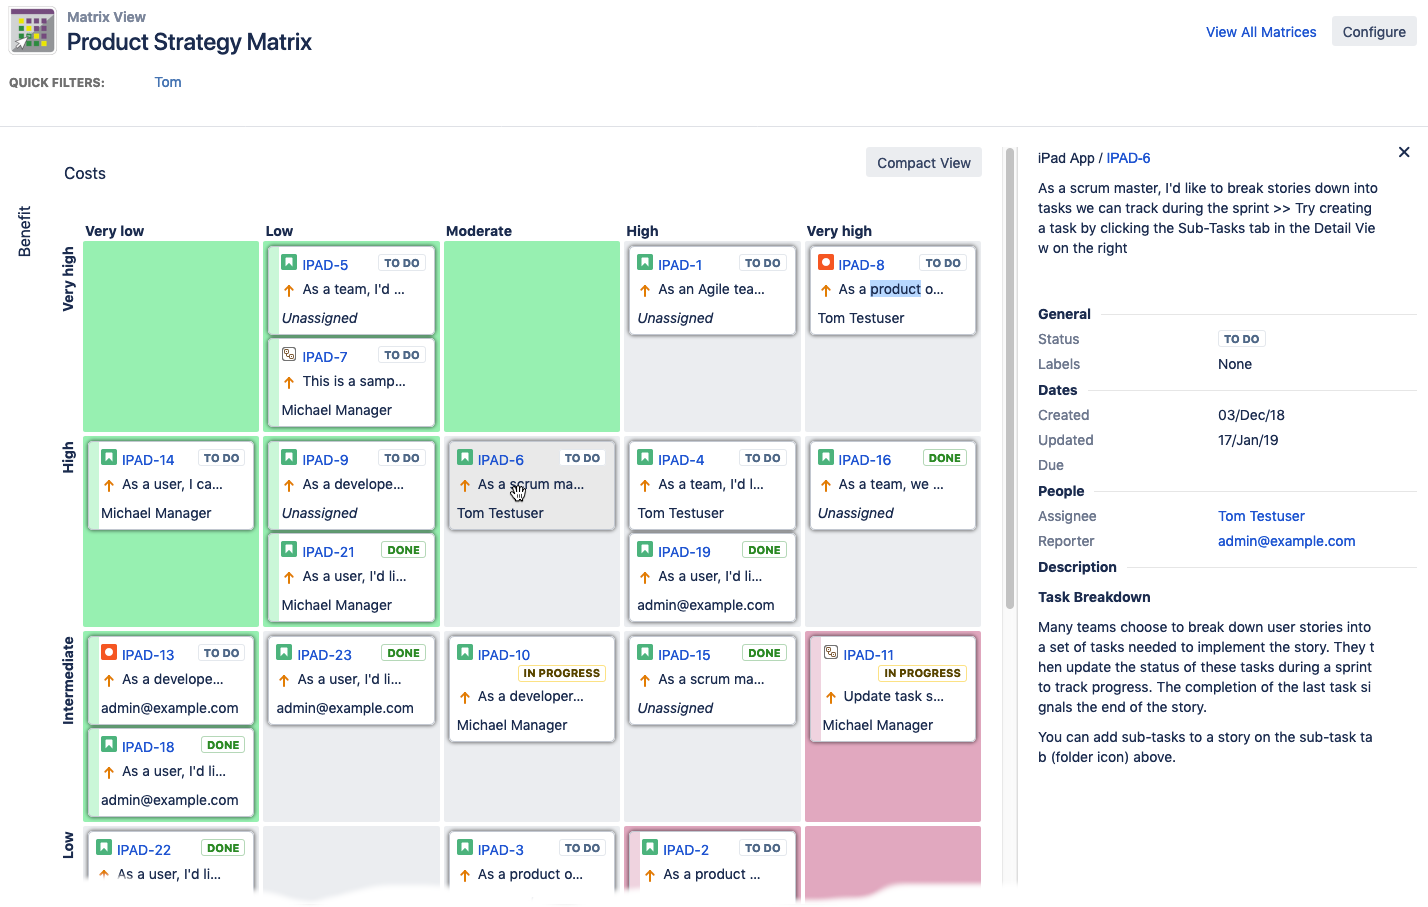Open issue IPAD-21 key link
The width and height of the screenshot is (1428, 907).
tap(328, 552)
